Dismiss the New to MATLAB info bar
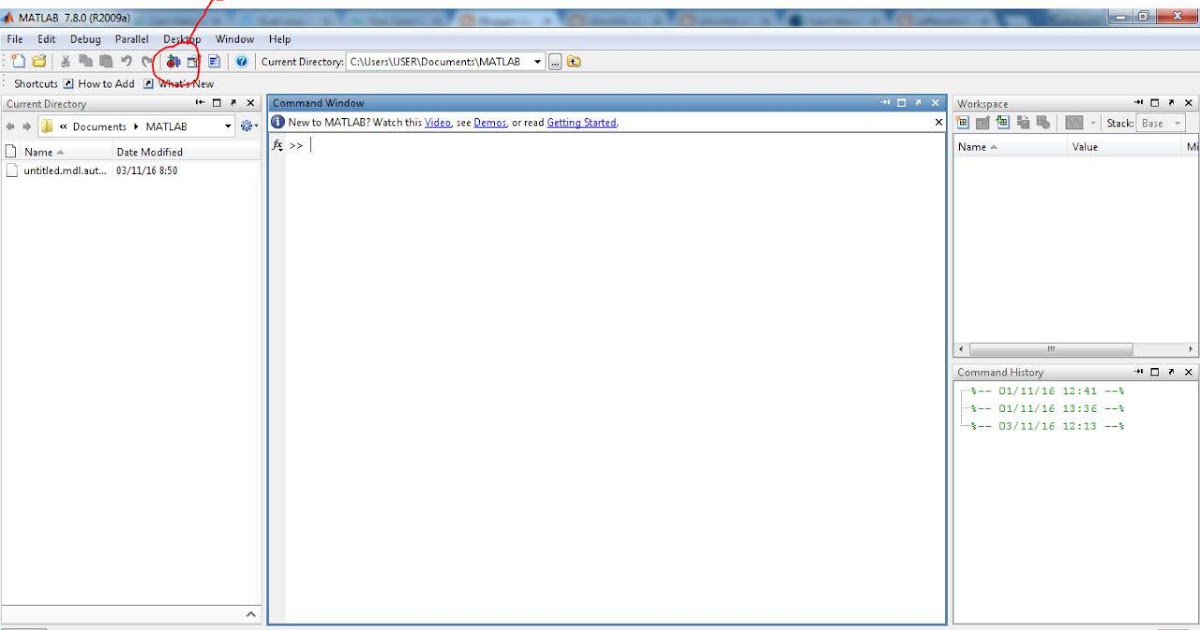The width and height of the screenshot is (1200, 630). 938,122
